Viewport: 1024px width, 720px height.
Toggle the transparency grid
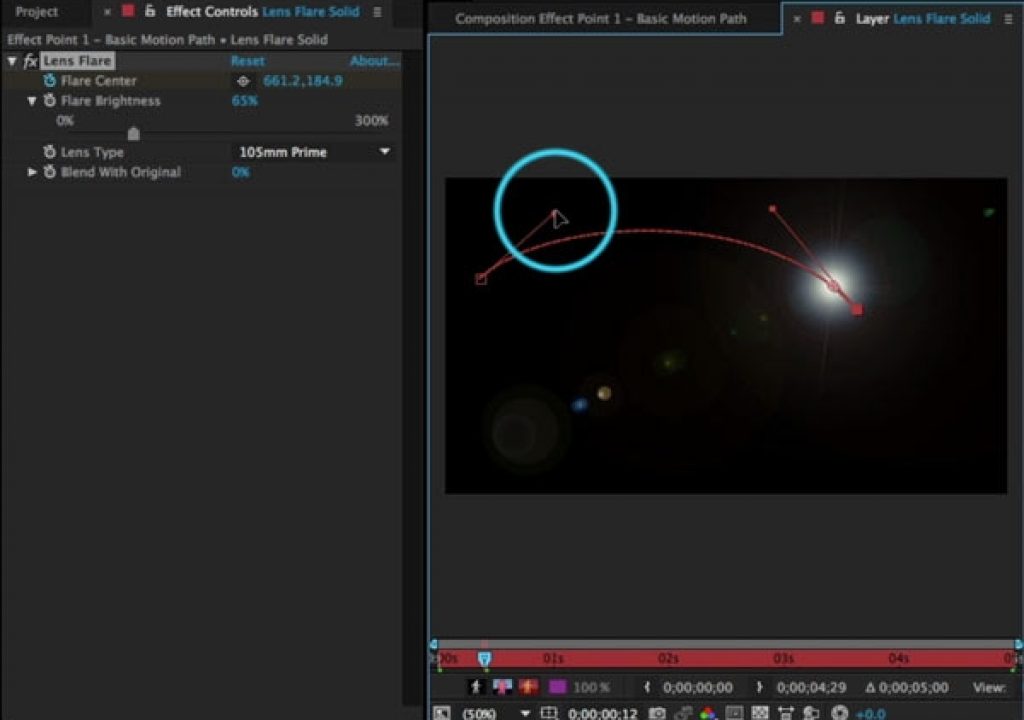pos(760,713)
